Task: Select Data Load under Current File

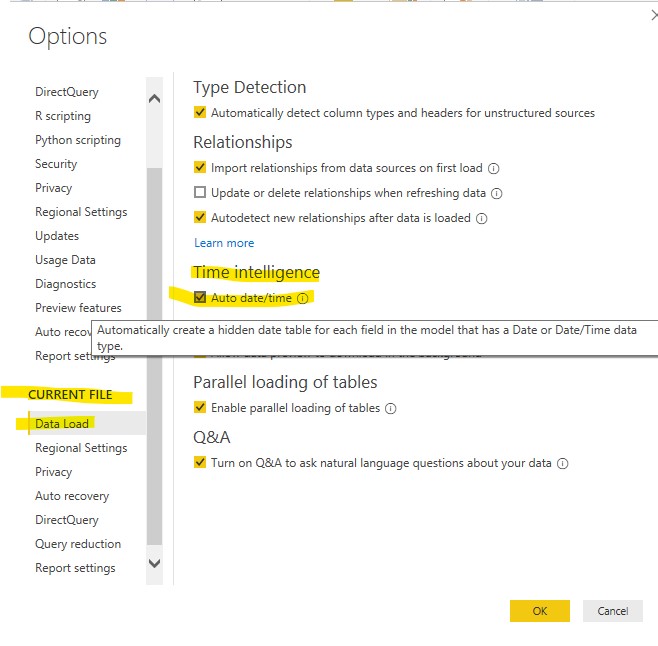Action: [x=62, y=424]
